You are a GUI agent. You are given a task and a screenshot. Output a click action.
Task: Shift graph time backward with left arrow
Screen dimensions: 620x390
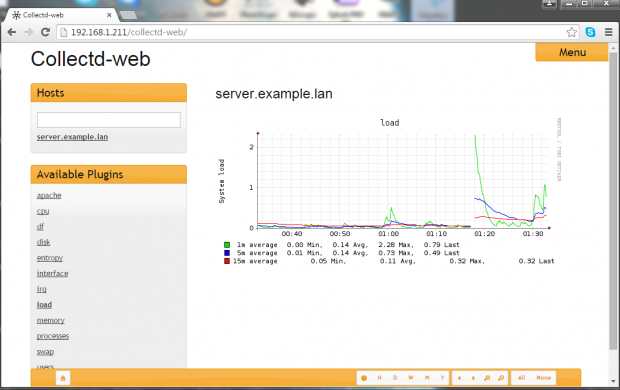pos(459,378)
